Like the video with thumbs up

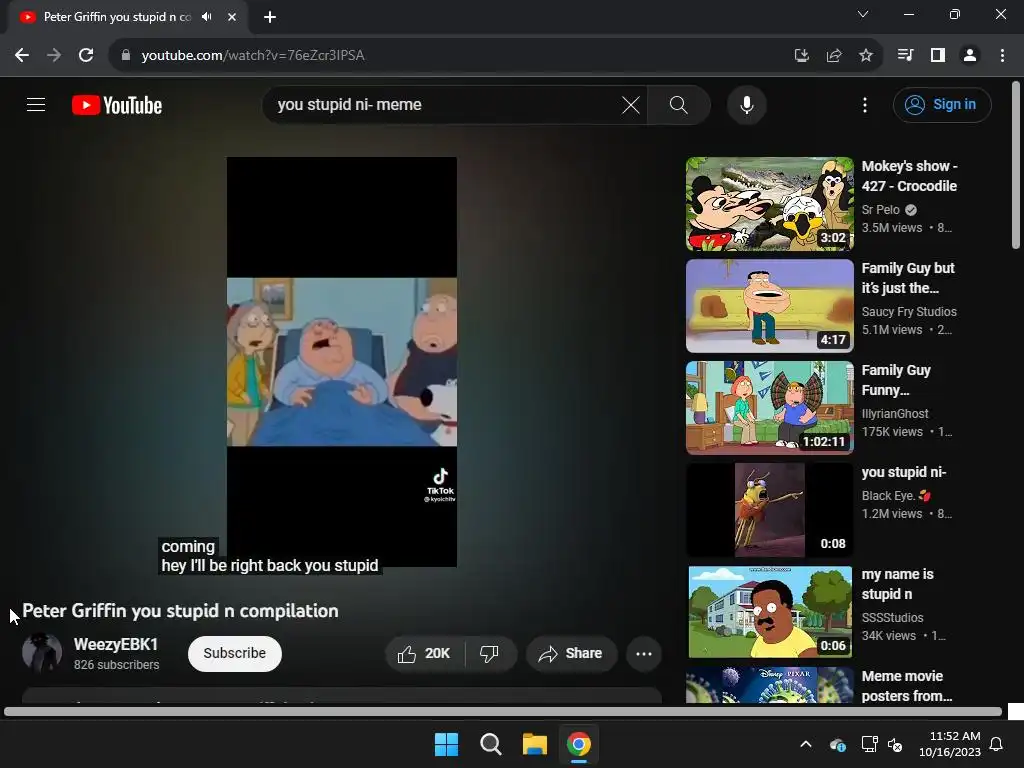click(424, 654)
